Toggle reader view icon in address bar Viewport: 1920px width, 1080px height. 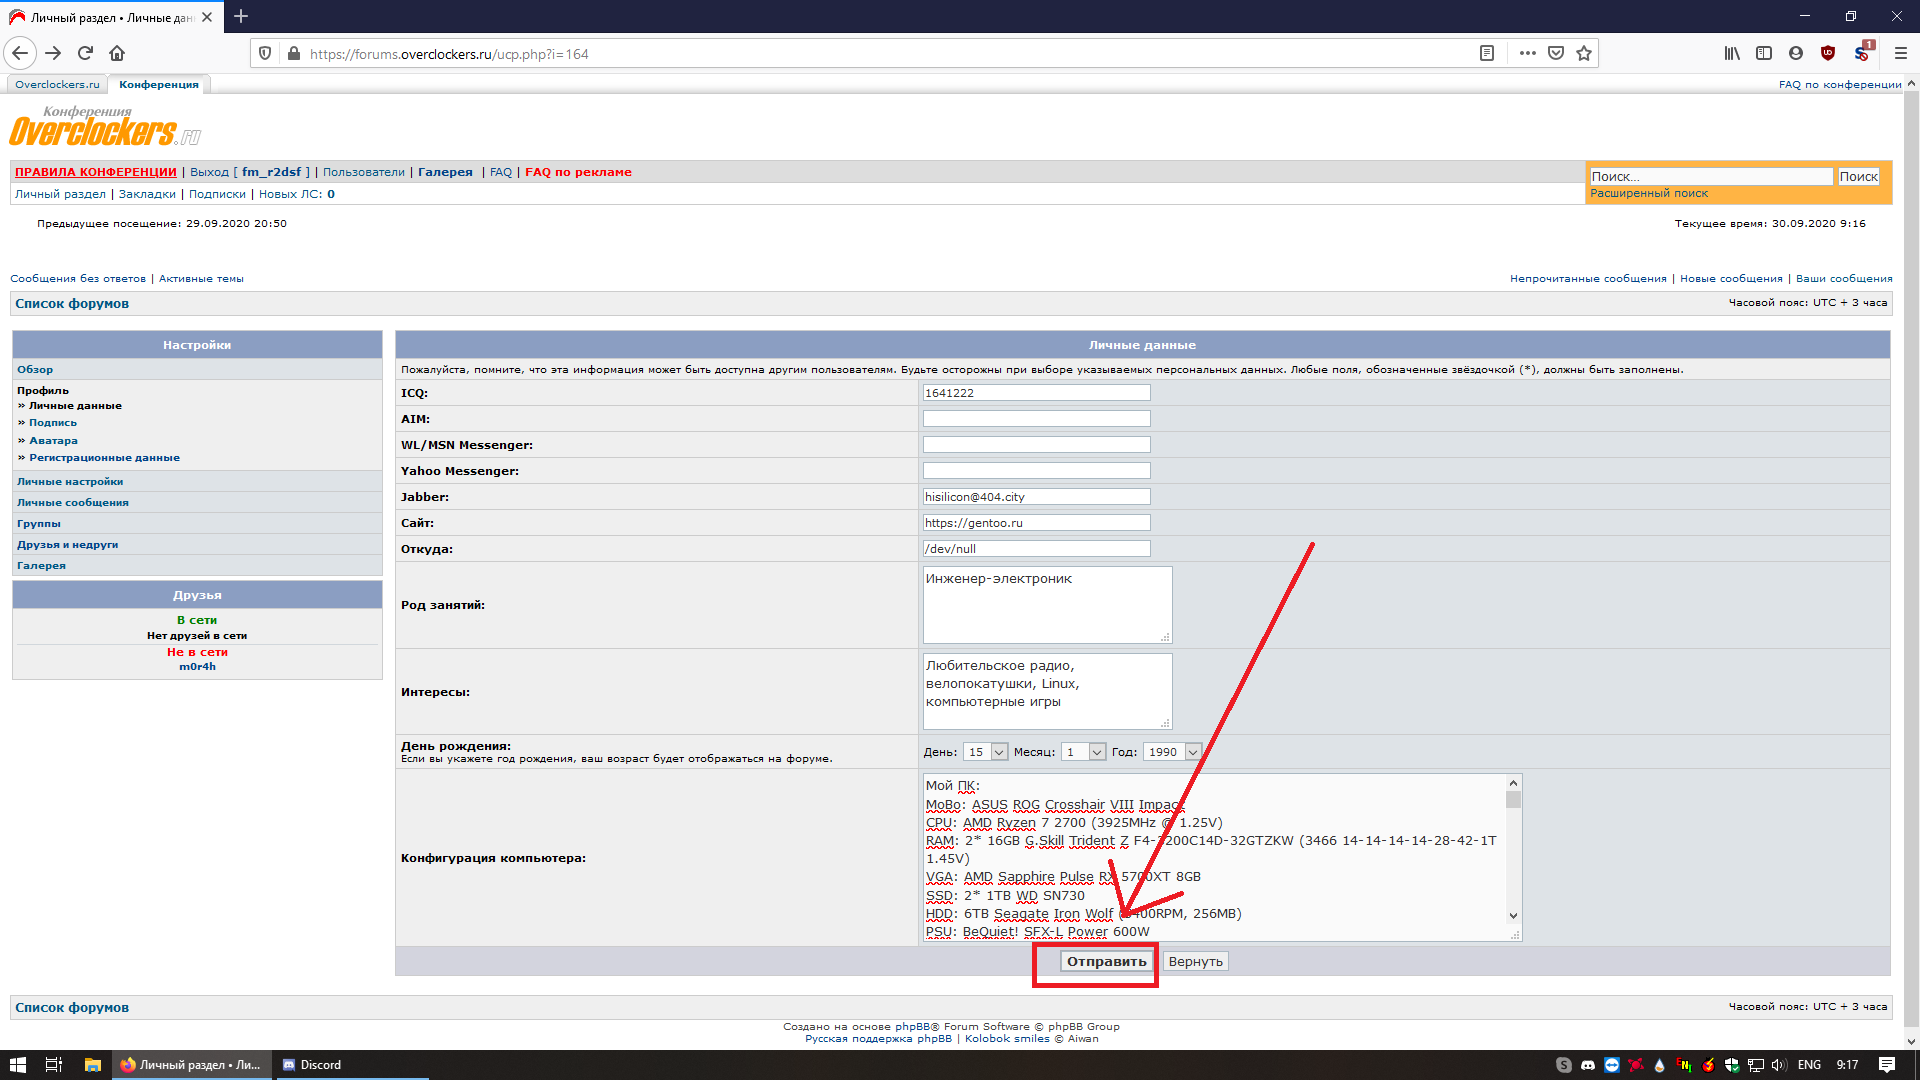coord(1487,54)
